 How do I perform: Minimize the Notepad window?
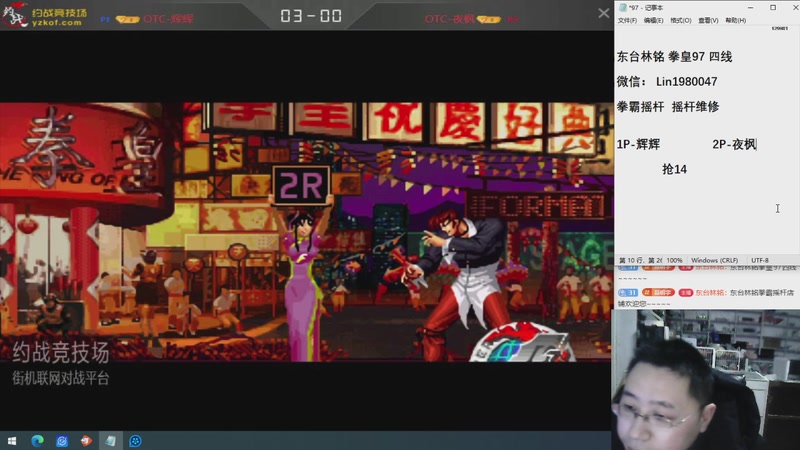click(x=751, y=8)
